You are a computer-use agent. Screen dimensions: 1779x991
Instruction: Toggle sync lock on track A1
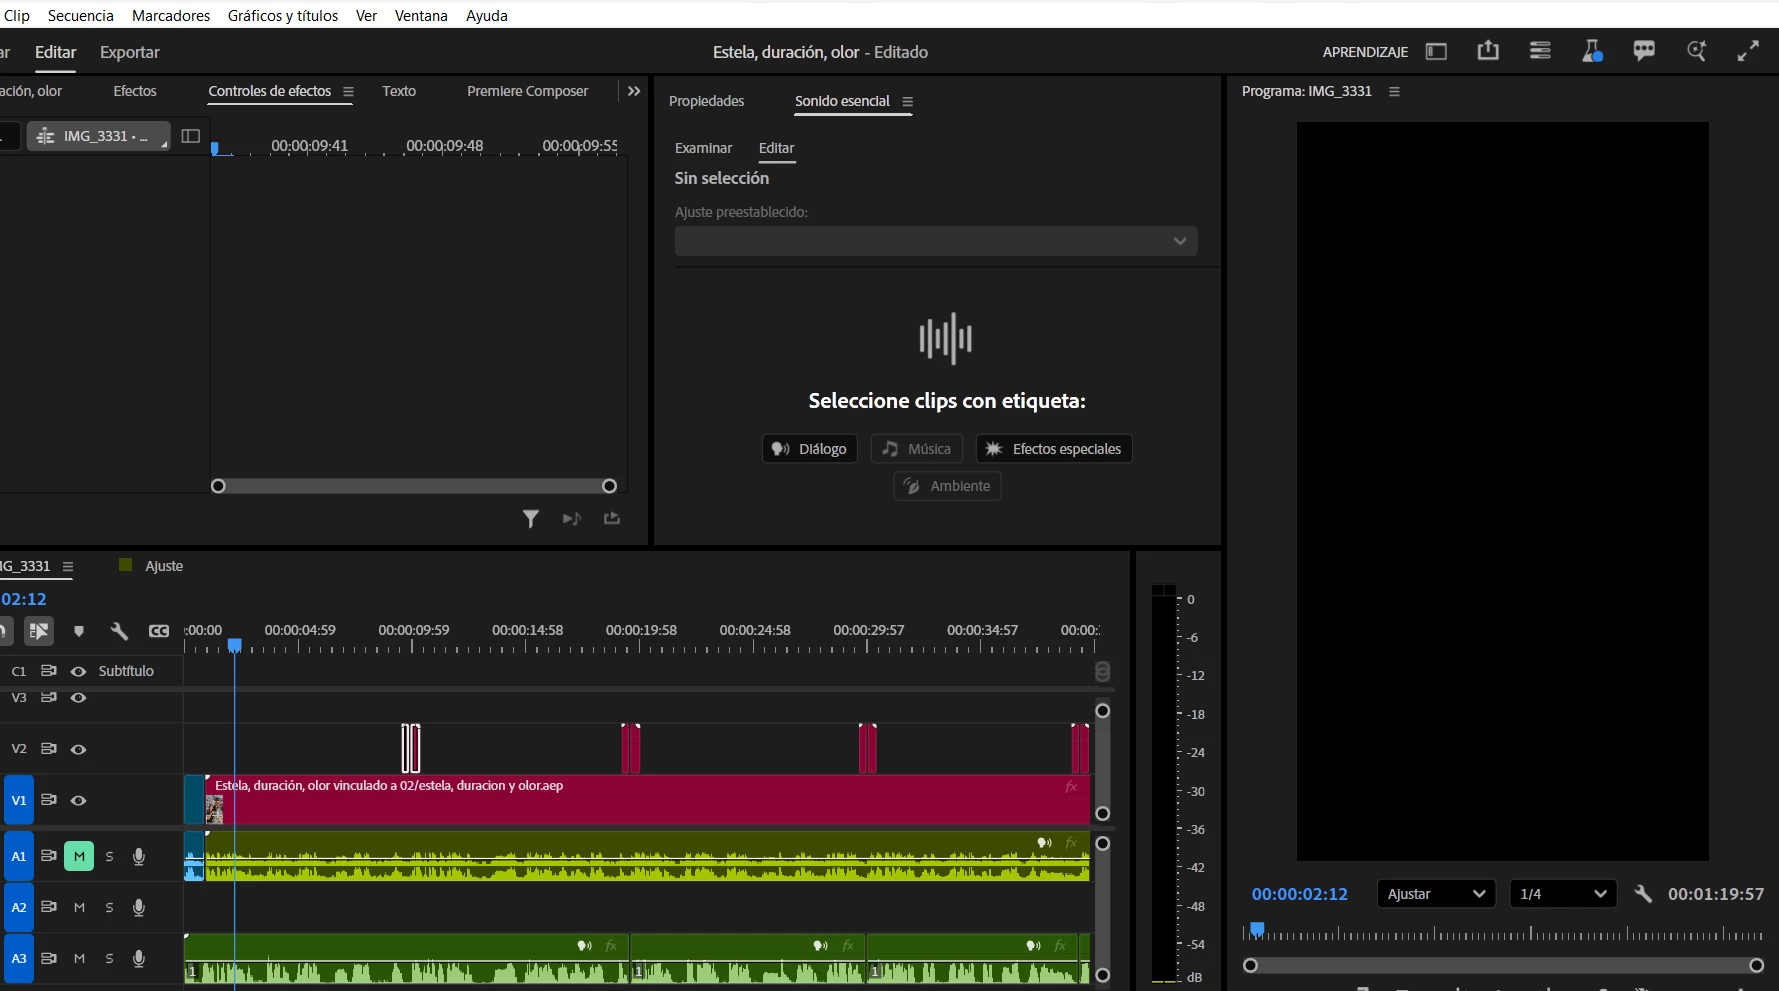pyautogui.click(x=48, y=856)
